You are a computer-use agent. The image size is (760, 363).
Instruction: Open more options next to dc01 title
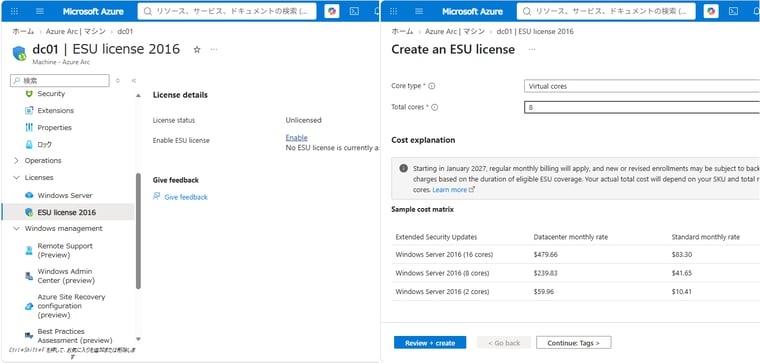coord(214,49)
